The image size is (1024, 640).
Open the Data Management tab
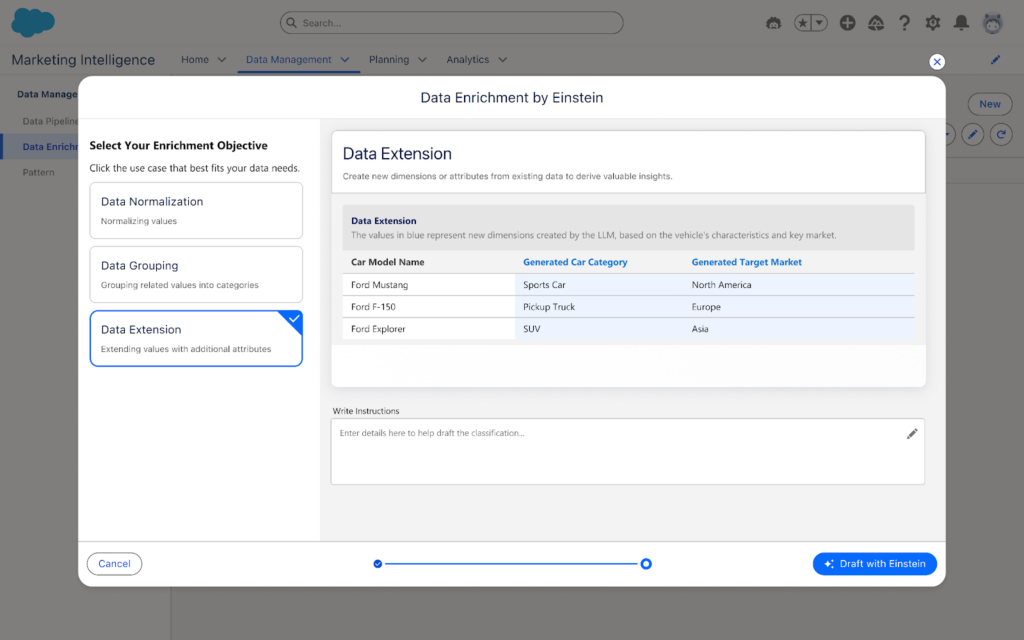288,60
